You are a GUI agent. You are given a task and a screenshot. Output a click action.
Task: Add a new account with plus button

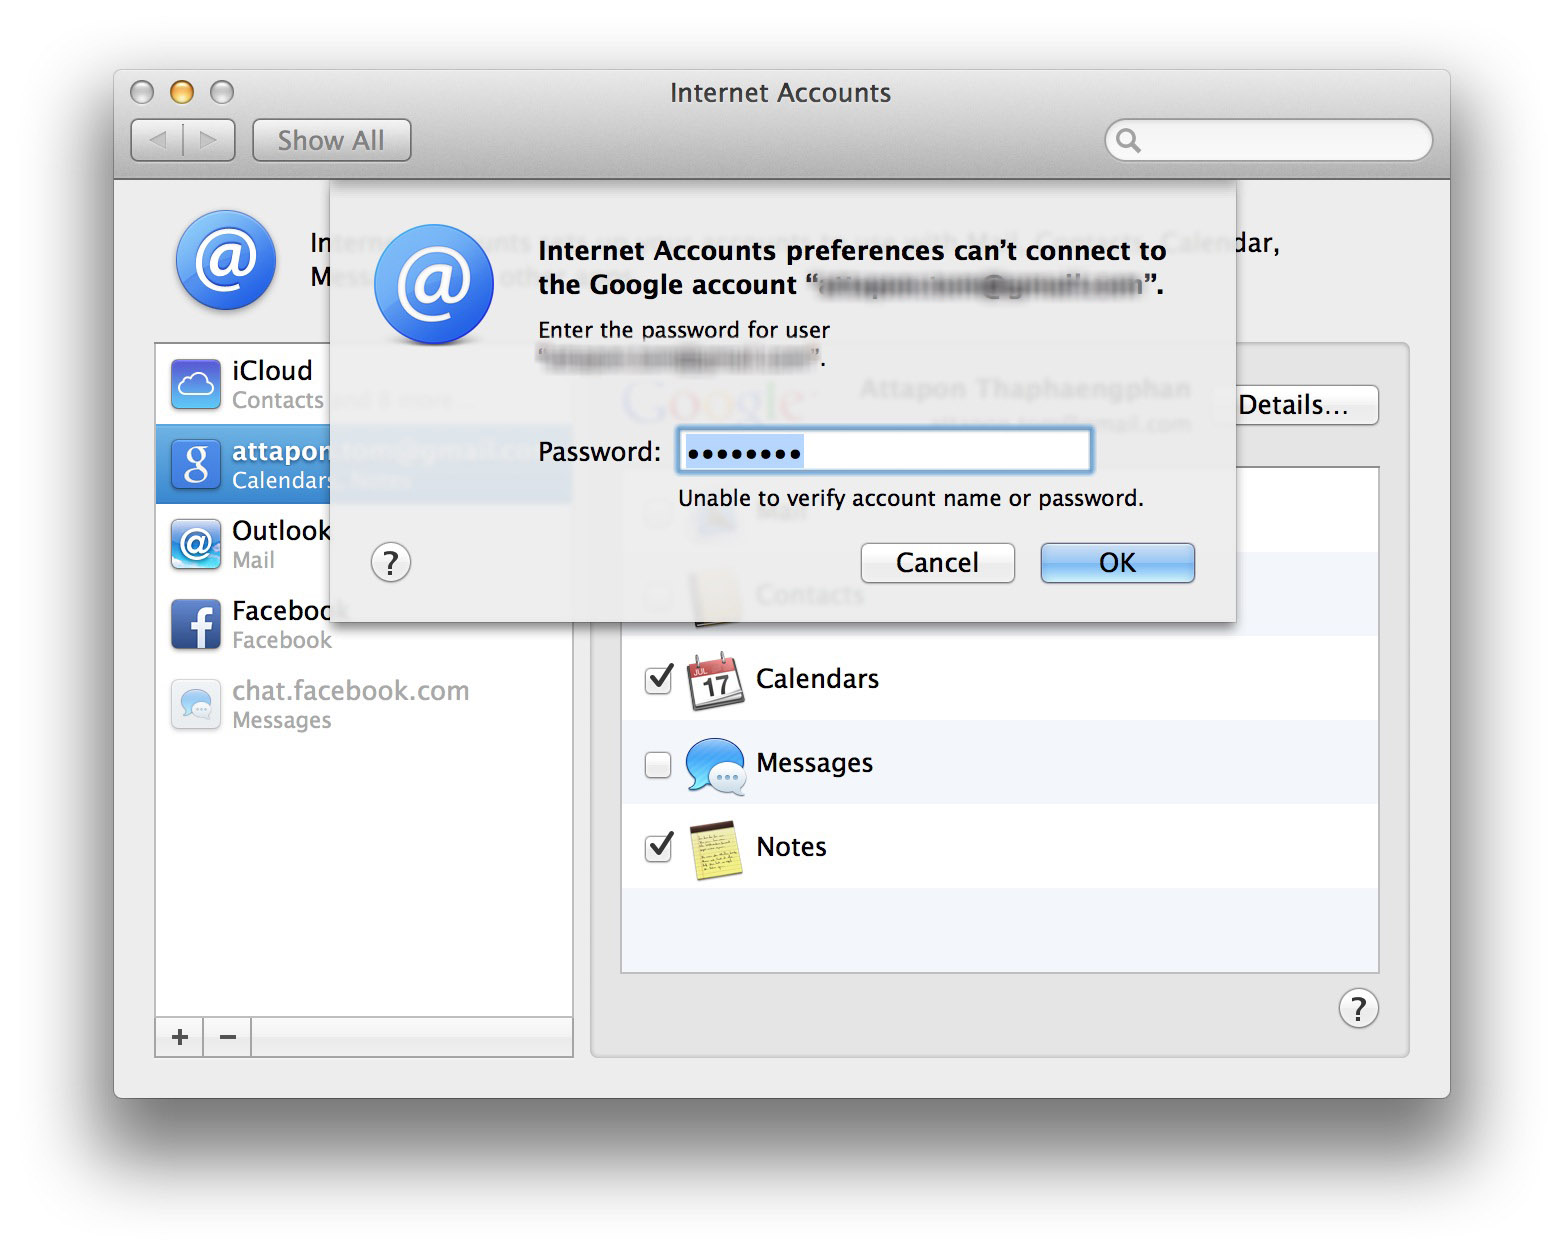[x=180, y=1037]
